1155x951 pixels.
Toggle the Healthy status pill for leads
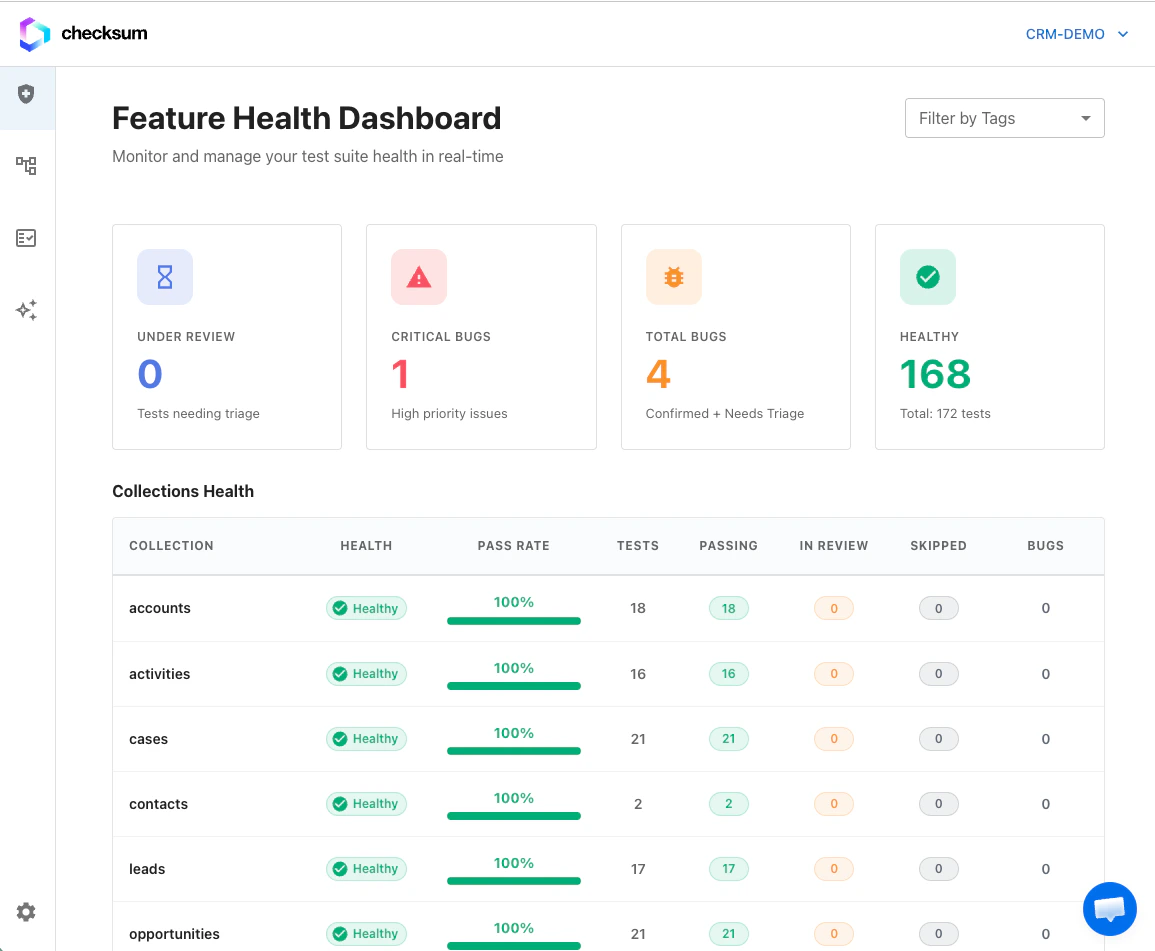pos(366,868)
